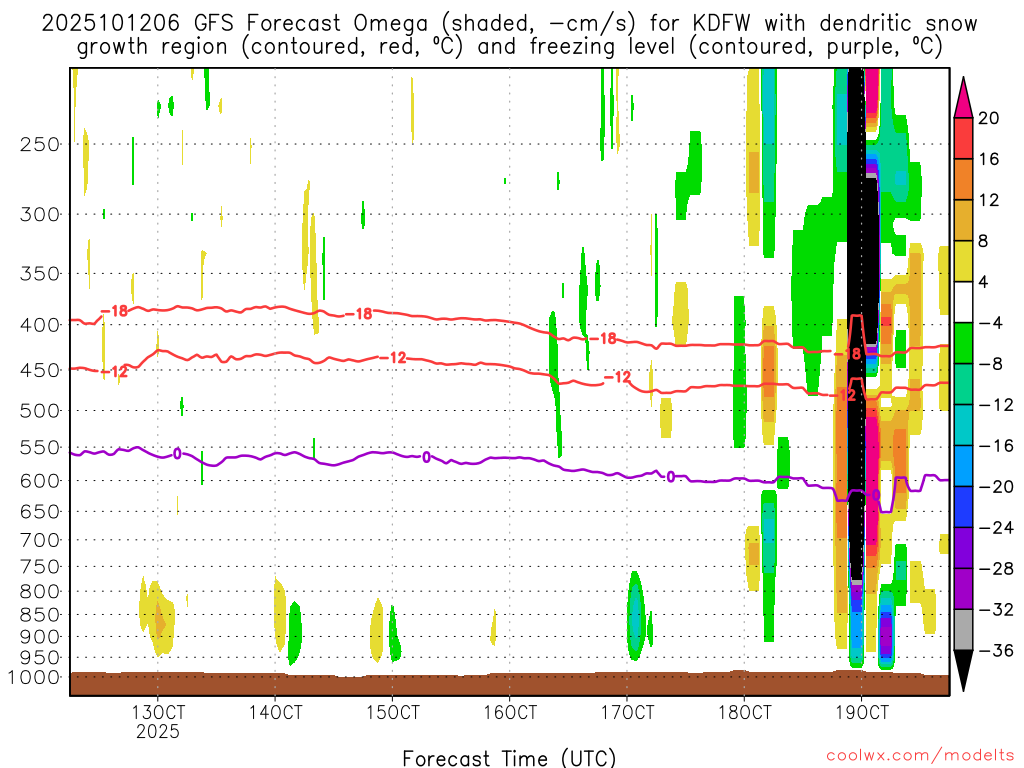Click the colorbar value label −8
This screenshot has height=768, width=1024.
990,364
